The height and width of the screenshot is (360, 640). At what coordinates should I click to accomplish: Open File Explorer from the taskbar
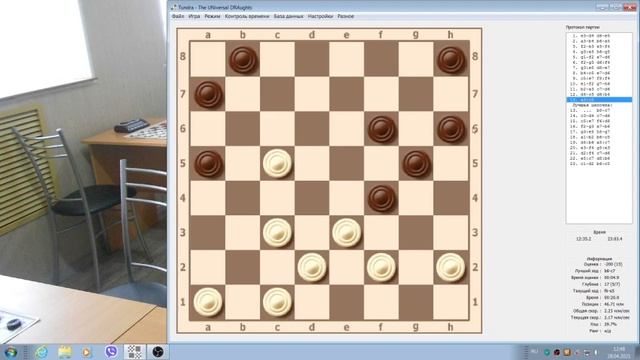coord(64,351)
